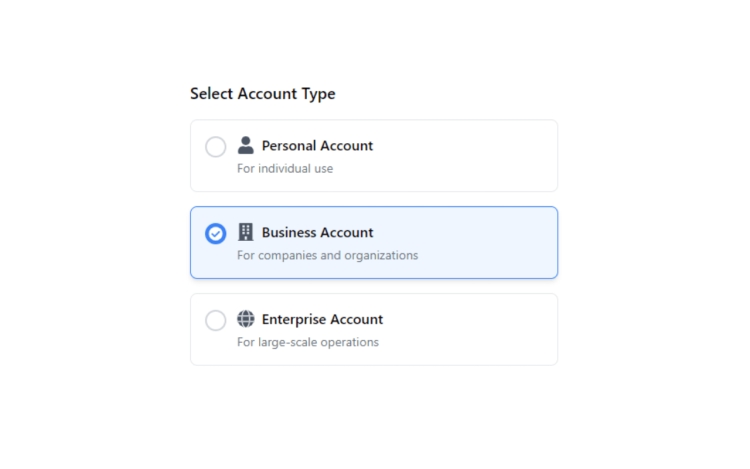
Task: Click the person silhouette icon
Action: pyautogui.click(x=245, y=145)
